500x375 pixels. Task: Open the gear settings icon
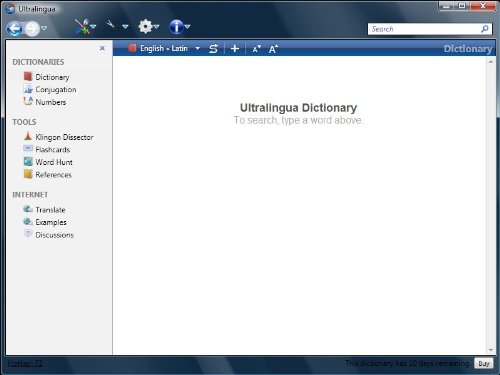coord(145,26)
